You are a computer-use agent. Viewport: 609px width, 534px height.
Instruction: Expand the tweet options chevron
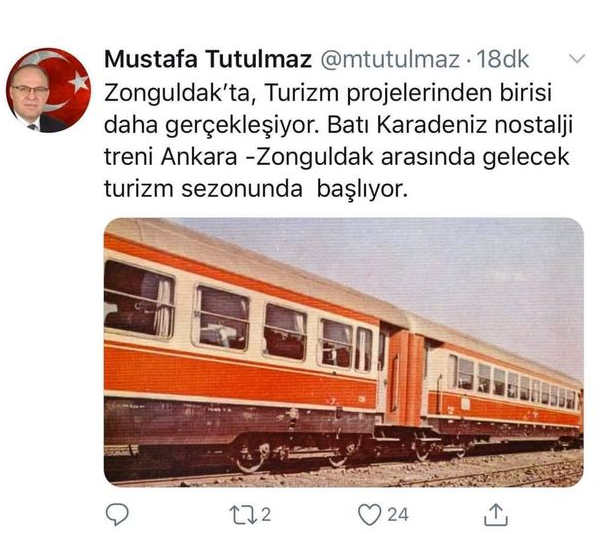[x=577, y=59]
